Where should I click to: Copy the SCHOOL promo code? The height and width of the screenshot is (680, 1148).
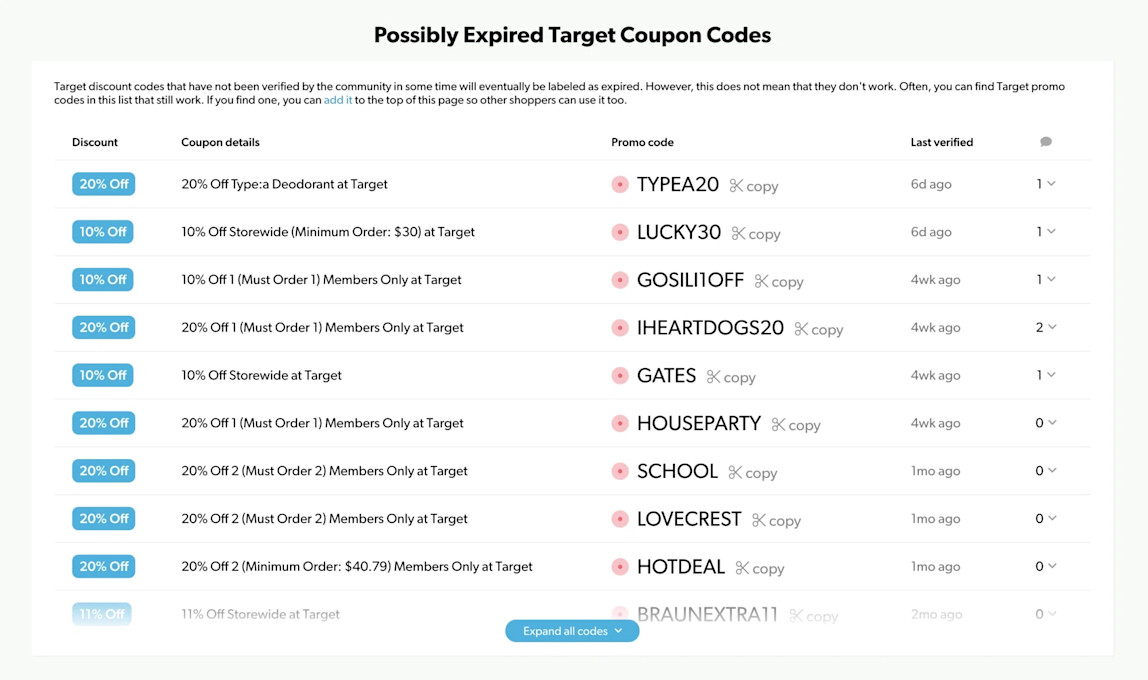tap(753, 473)
